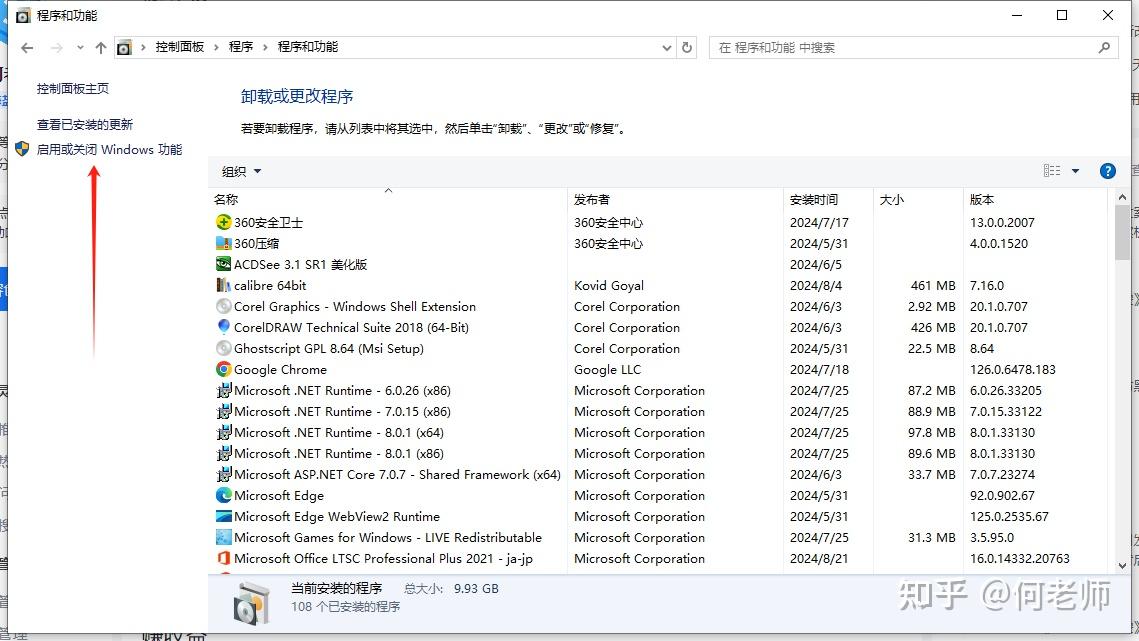This screenshot has height=641, width=1139.
Task: Select the calibre 64bit program name
Action: [x=270, y=286]
